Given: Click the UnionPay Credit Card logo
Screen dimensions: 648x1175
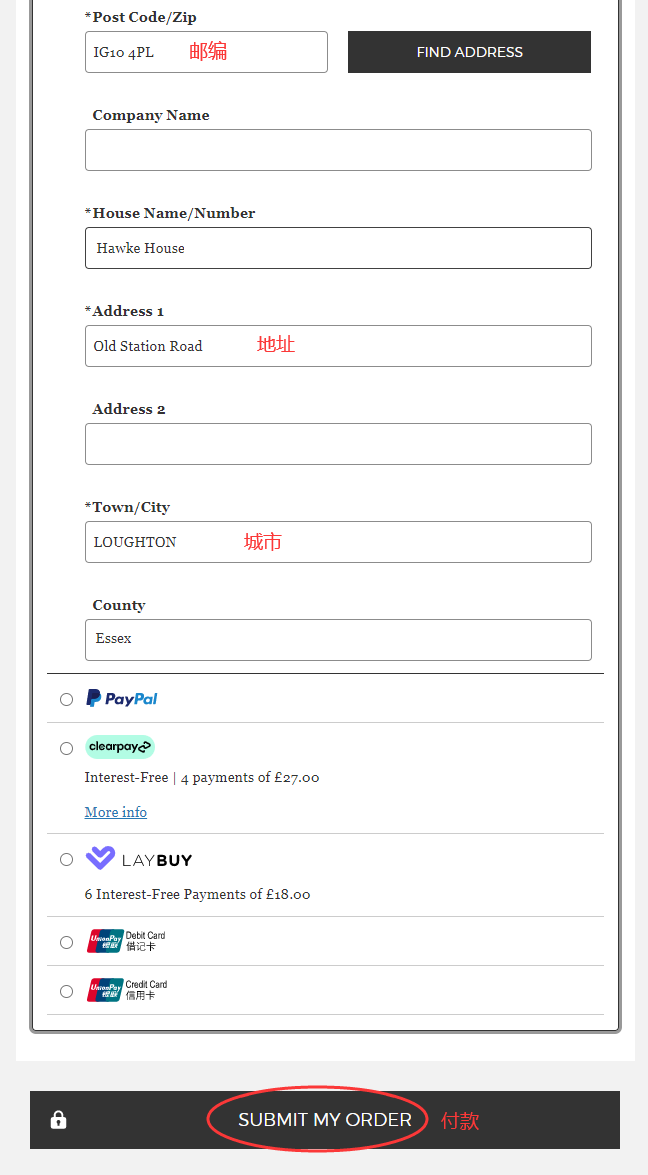Looking at the screenshot, I should tap(127, 990).
